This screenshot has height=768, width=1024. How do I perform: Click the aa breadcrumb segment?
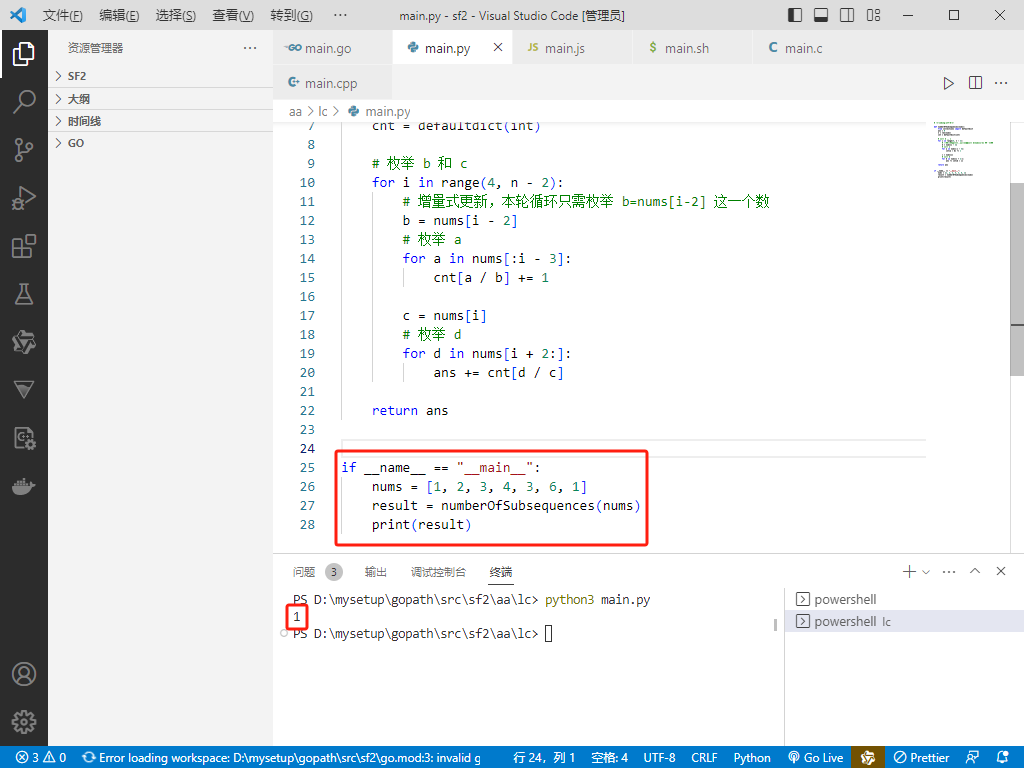[295, 112]
